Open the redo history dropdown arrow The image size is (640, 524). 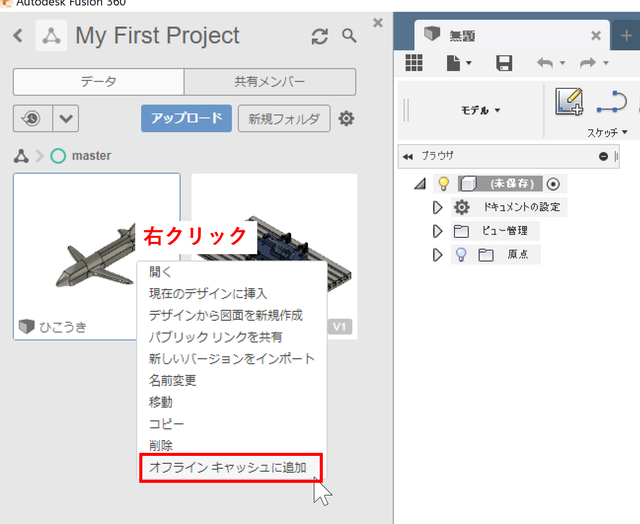pyautogui.click(x=606, y=63)
